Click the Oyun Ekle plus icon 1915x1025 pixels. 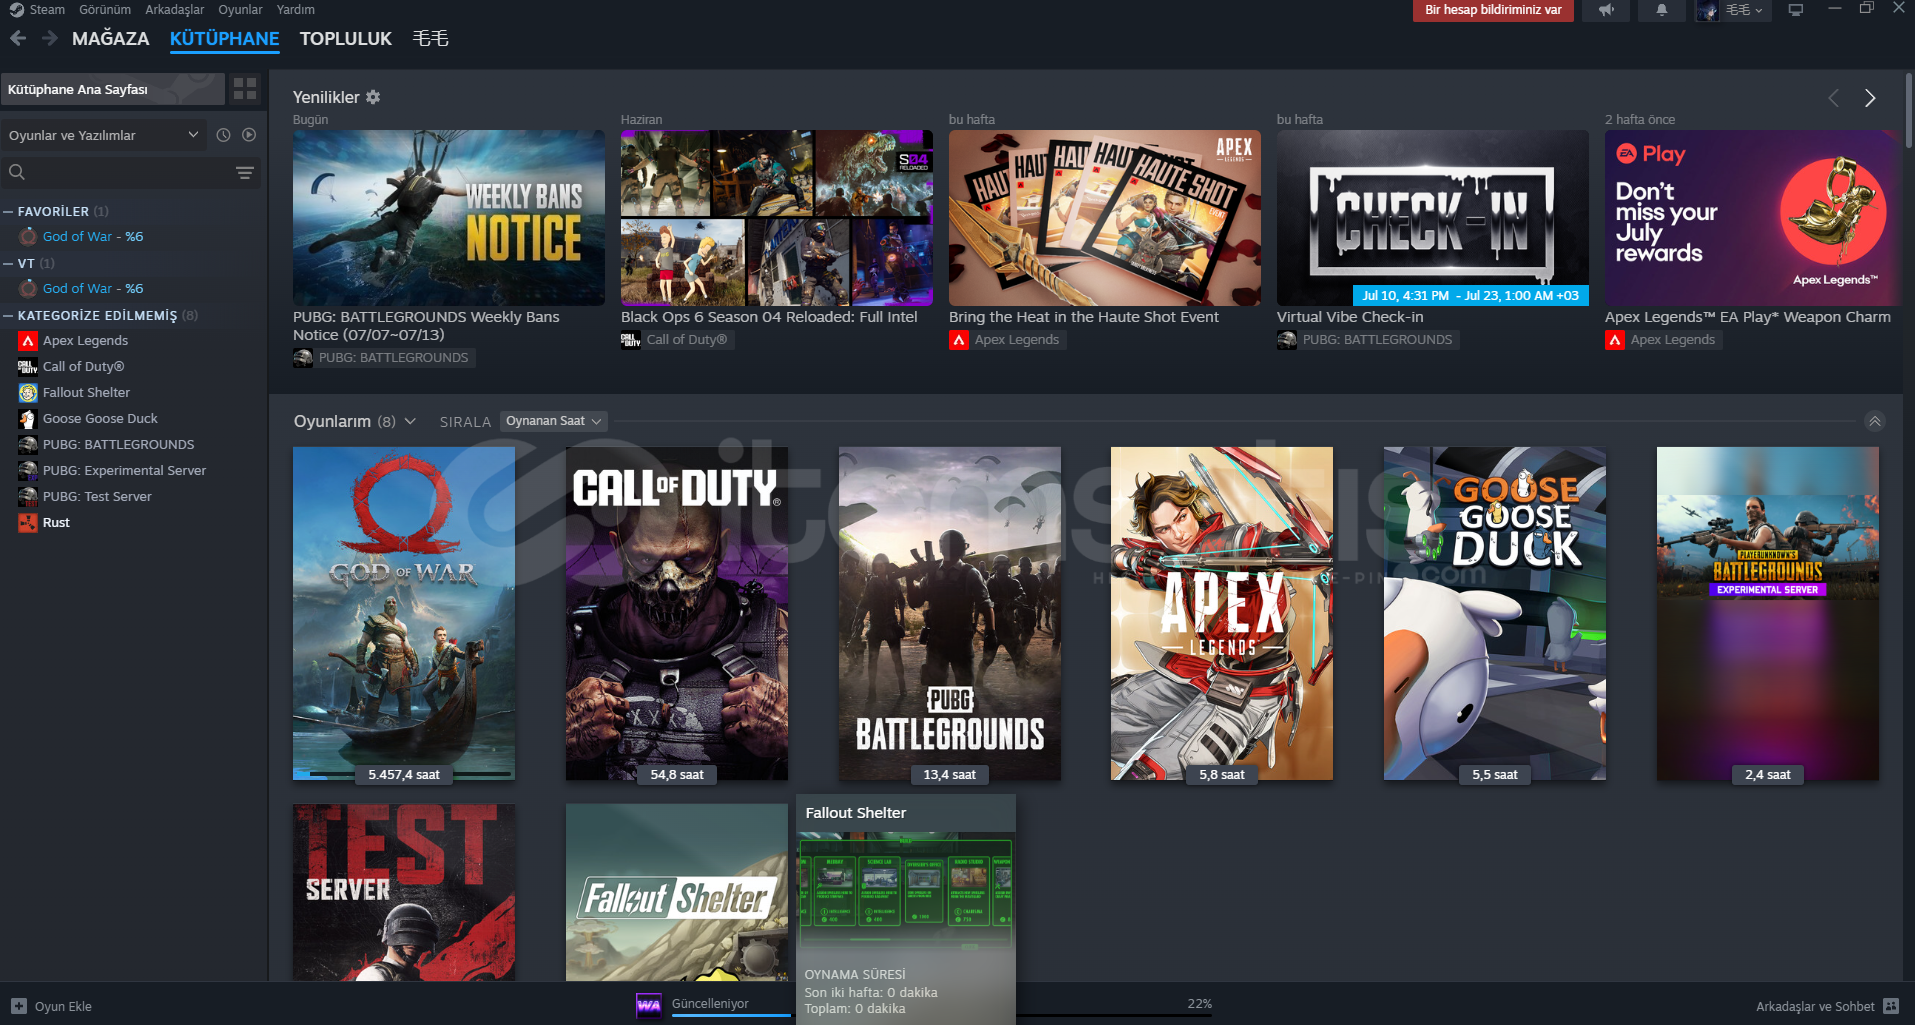click(x=18, y=1006)
